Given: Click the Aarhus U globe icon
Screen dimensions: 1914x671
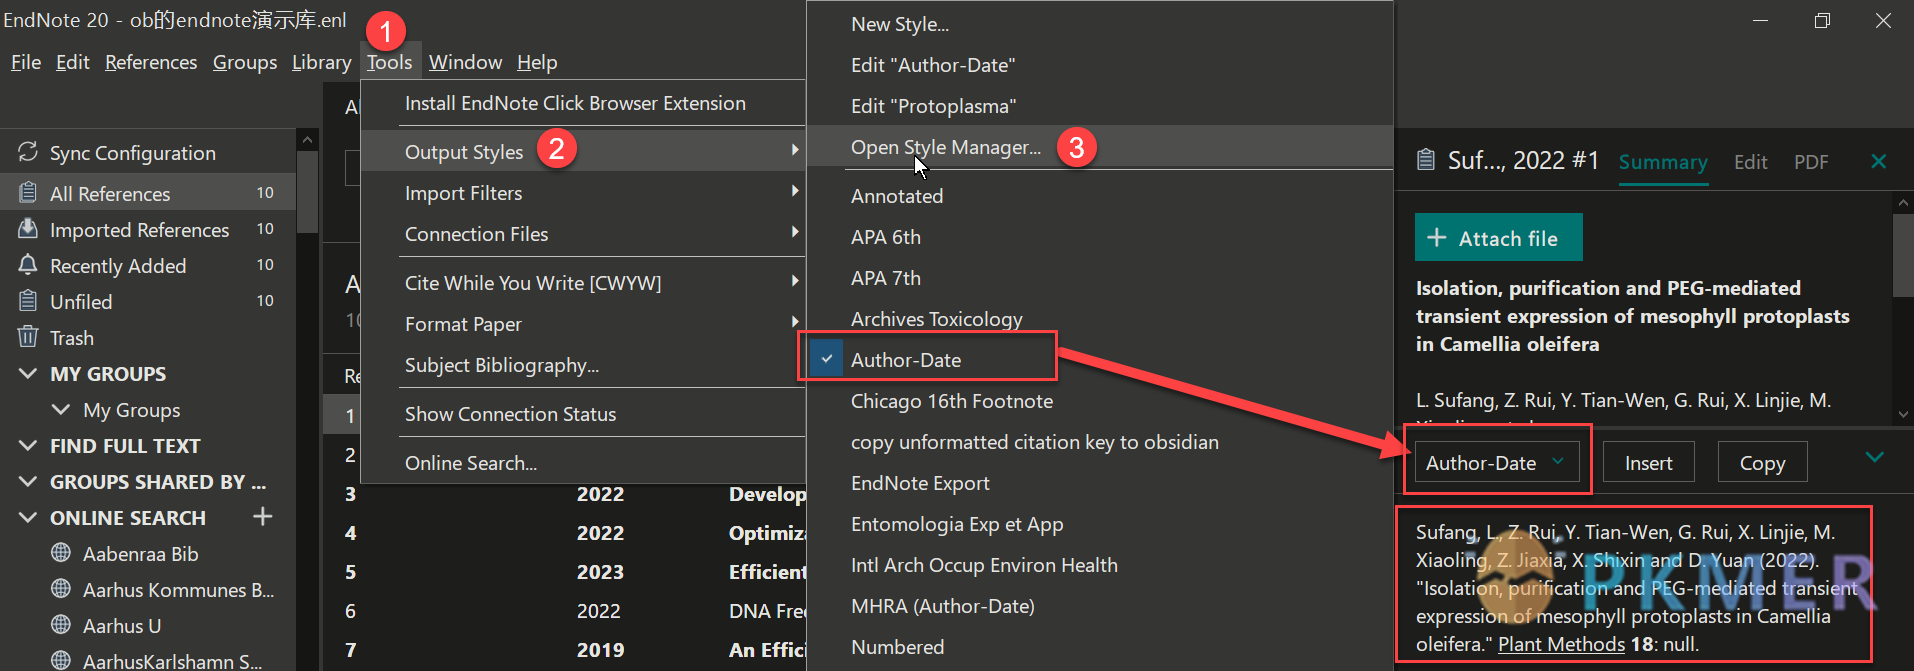Looking at the screenshot, I should [x=61, y=625].
